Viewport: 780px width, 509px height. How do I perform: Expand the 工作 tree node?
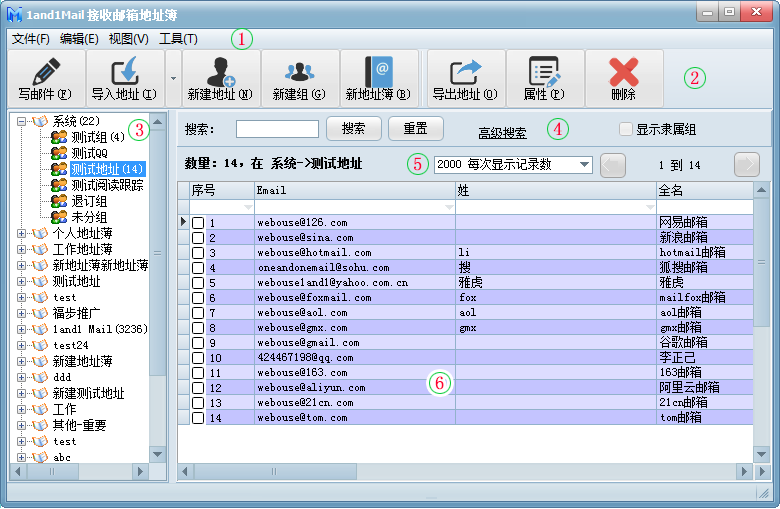click(21, 409)
